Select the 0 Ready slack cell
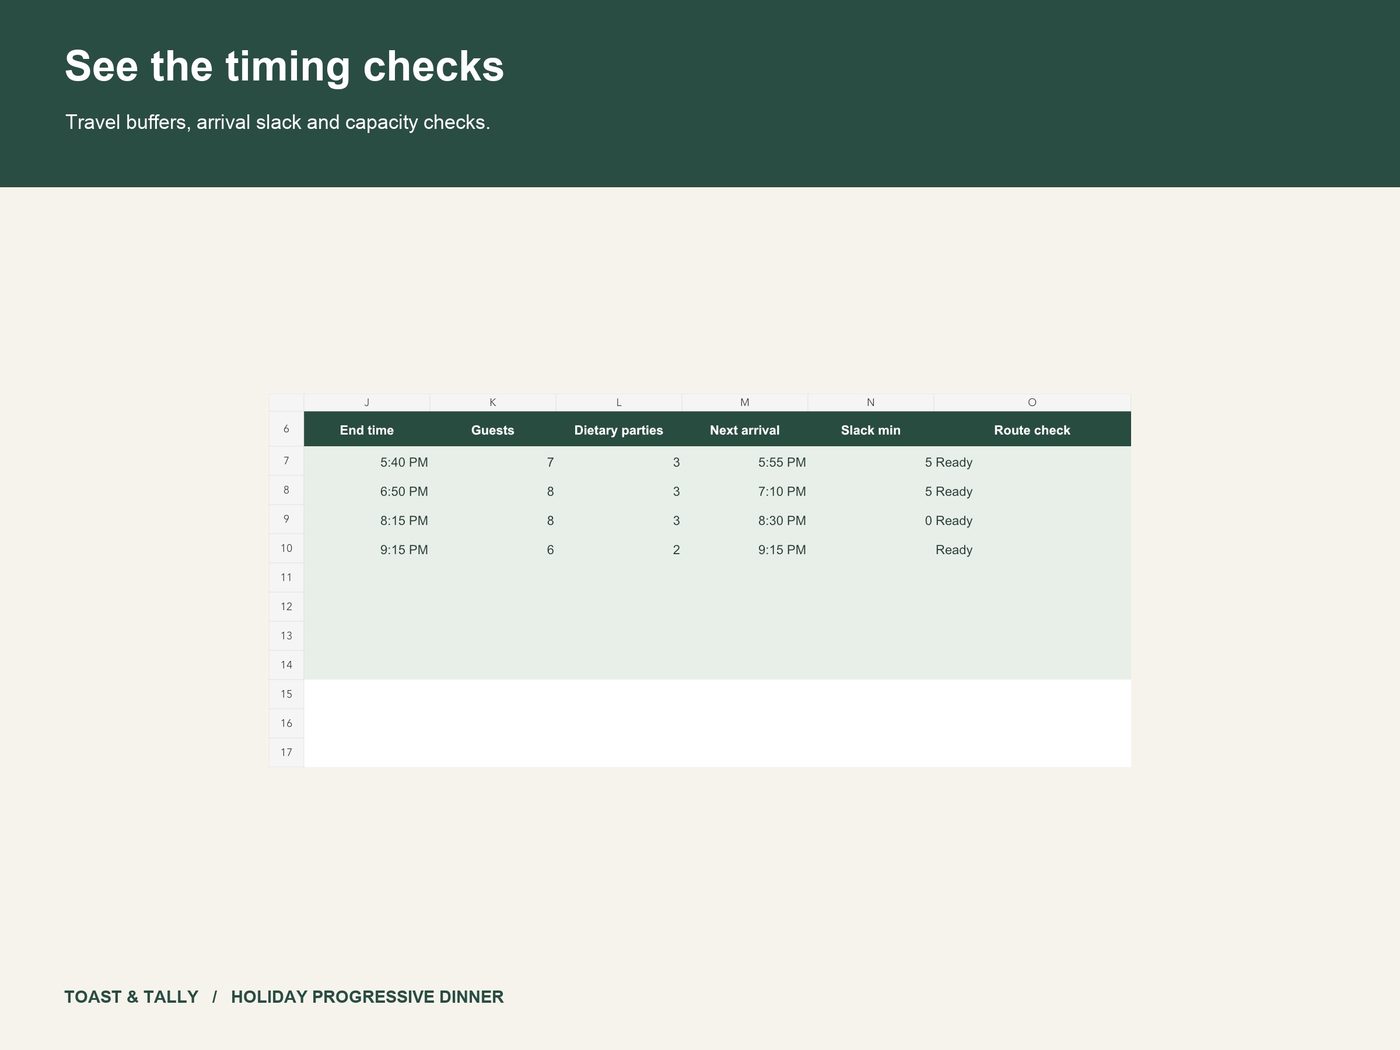This screenshot has width=1400, height=1050. [x=871, y=520]
